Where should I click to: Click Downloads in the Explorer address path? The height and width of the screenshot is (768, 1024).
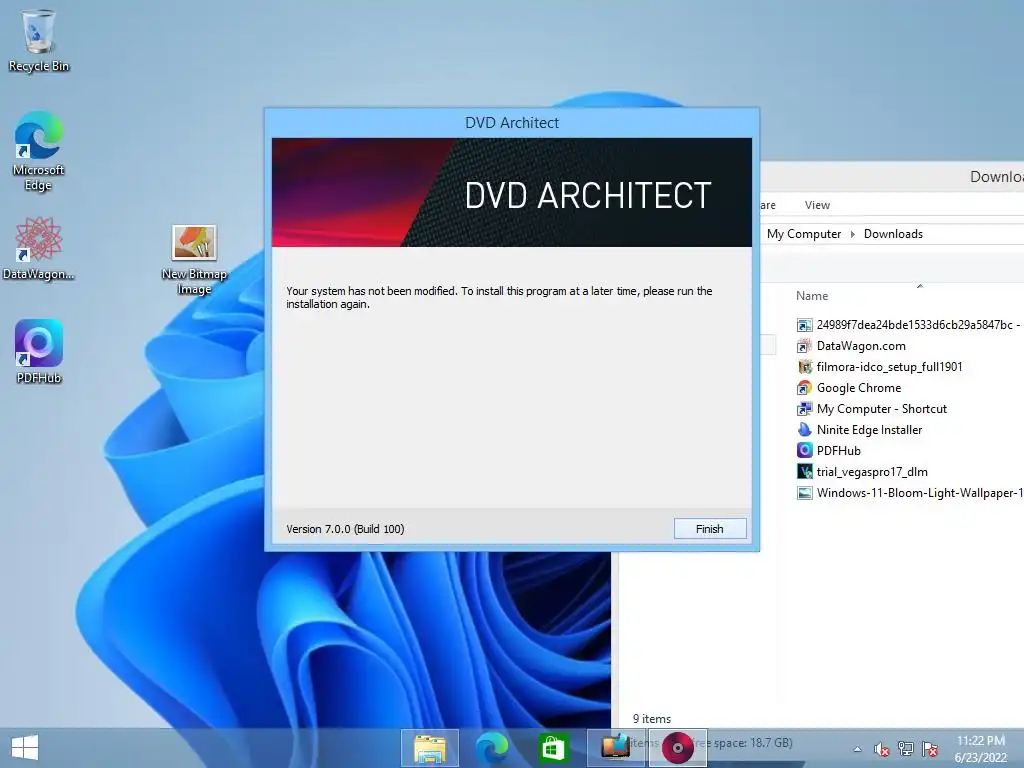[893, 234]
